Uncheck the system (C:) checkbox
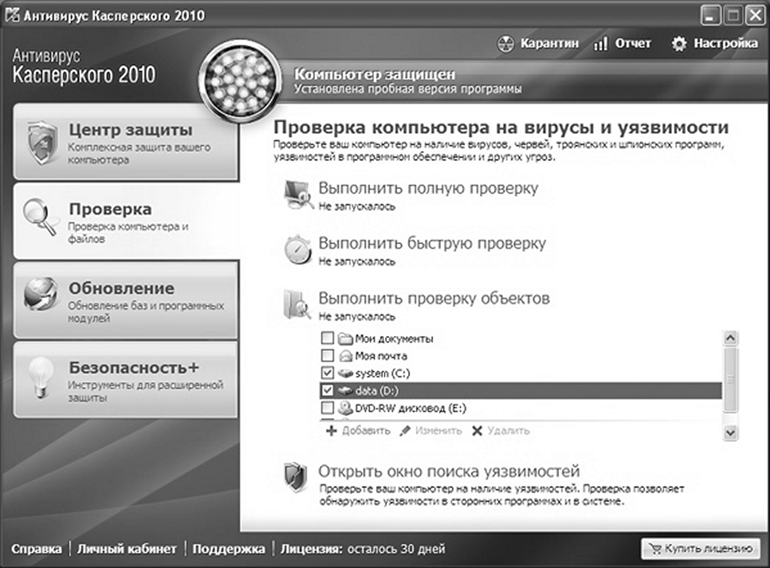770x568 pixels. coord(327,373)
